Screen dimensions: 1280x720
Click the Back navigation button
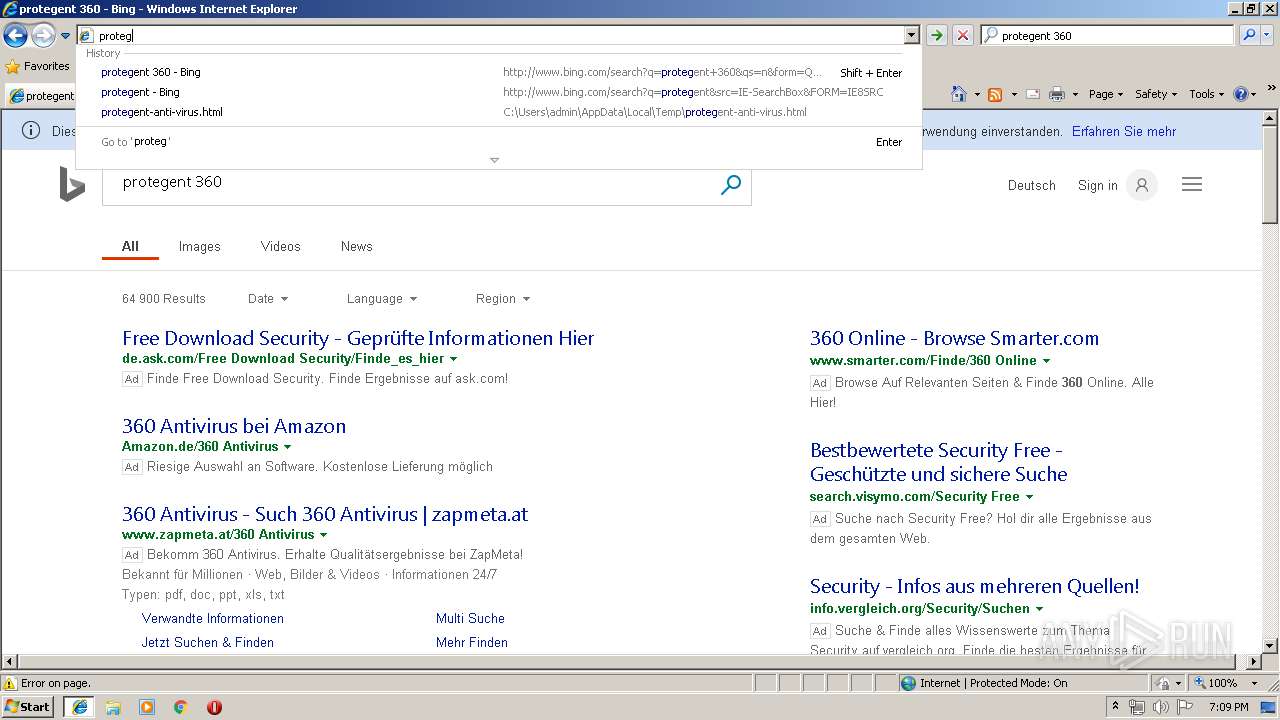point(15,36)
